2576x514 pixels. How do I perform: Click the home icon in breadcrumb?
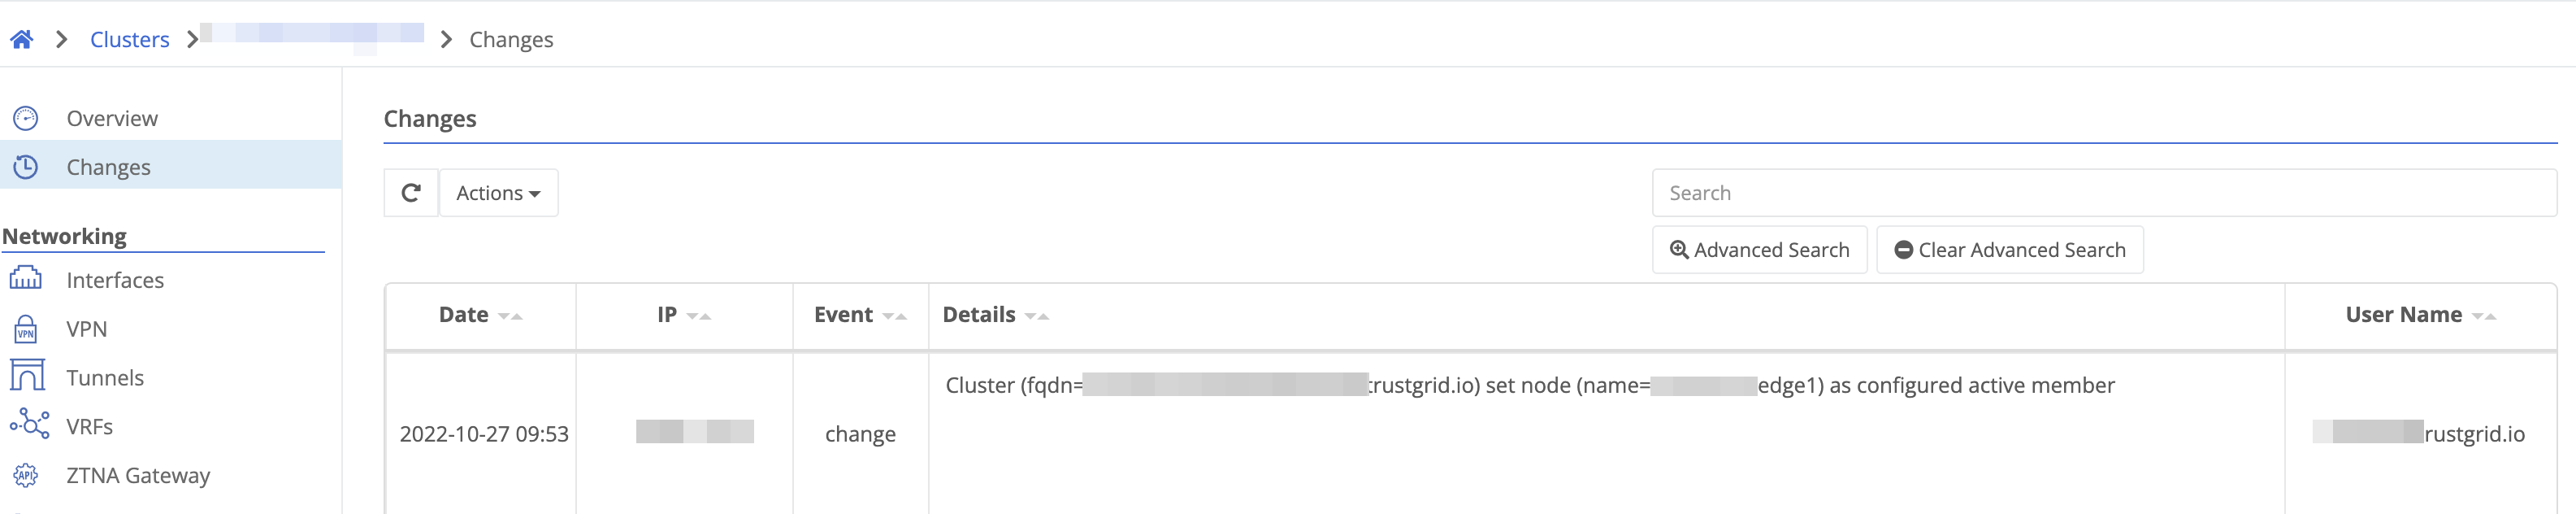(x=22, y=39)
